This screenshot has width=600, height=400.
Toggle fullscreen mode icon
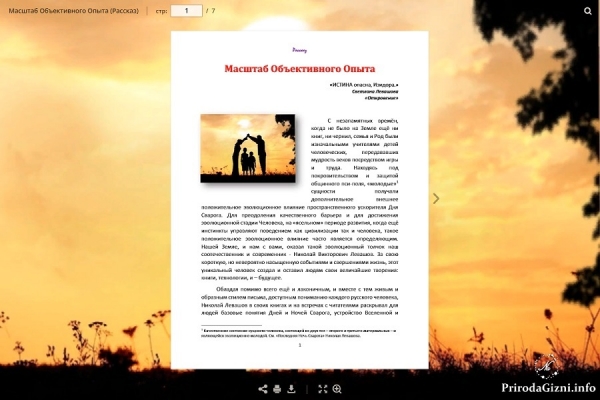323,389
